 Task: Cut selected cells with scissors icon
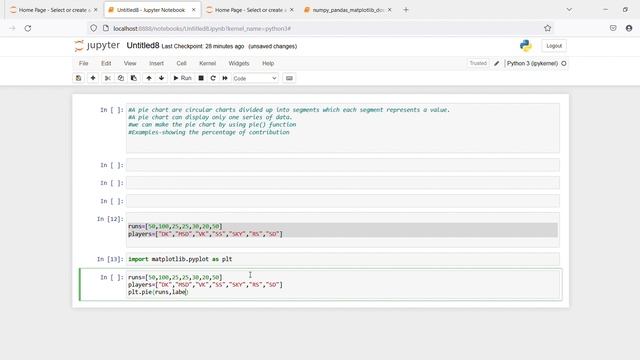coord(108,78)
